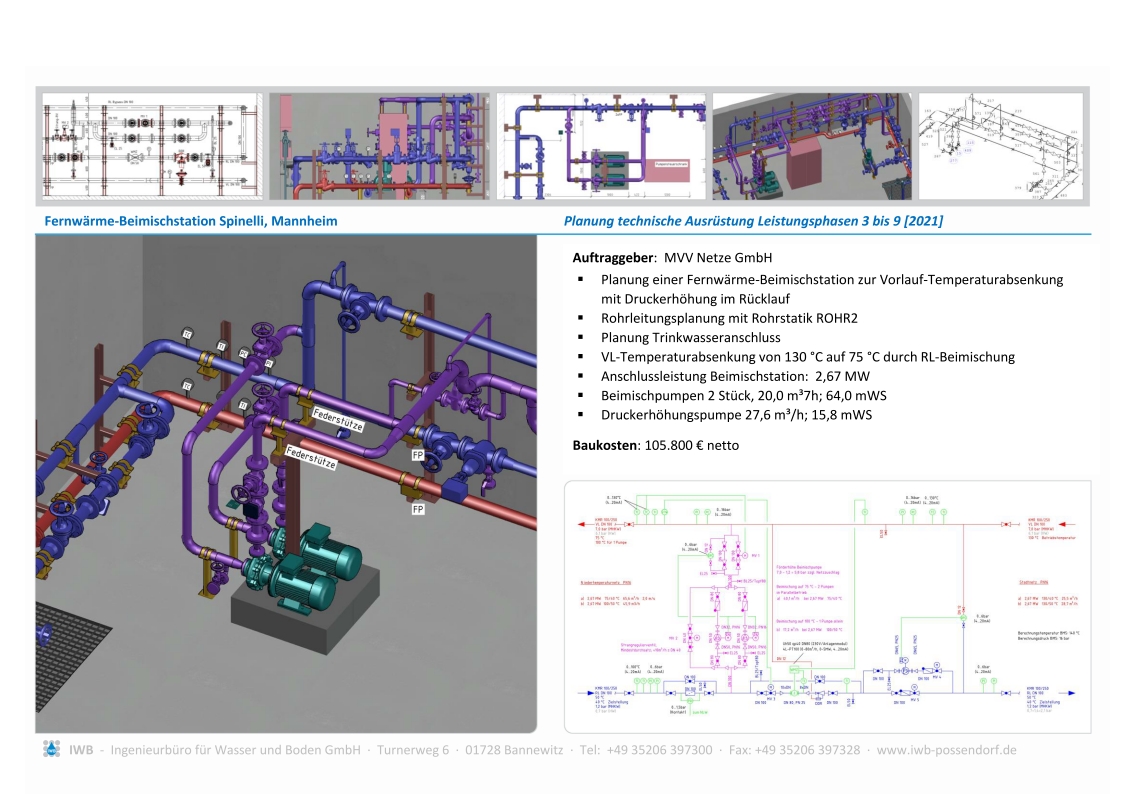Open the third thumbnail with white background piping
The width and height of the screenshot is (1123, 794).
pyautogui.click(x=602, y=147)
